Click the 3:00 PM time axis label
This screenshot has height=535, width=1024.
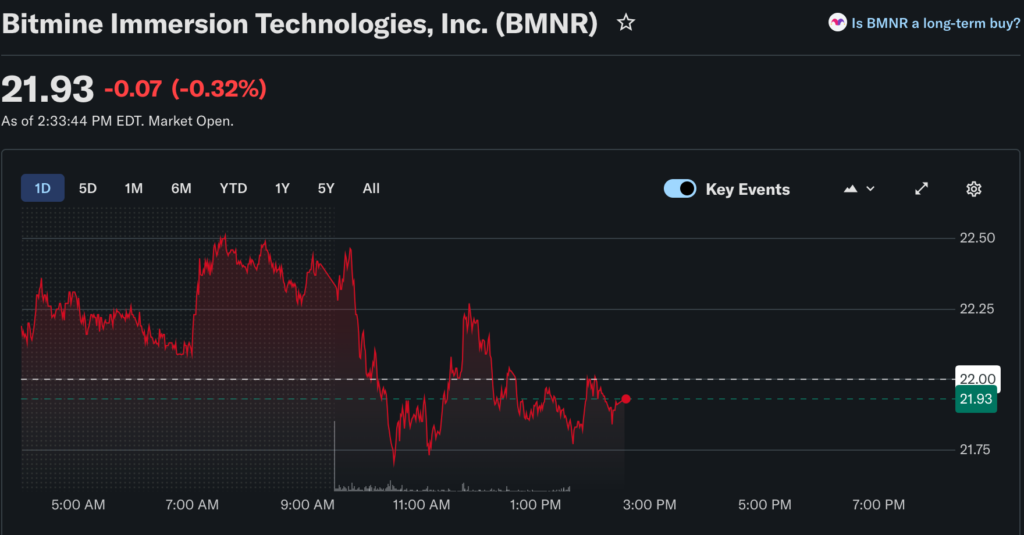click(649, 504)
